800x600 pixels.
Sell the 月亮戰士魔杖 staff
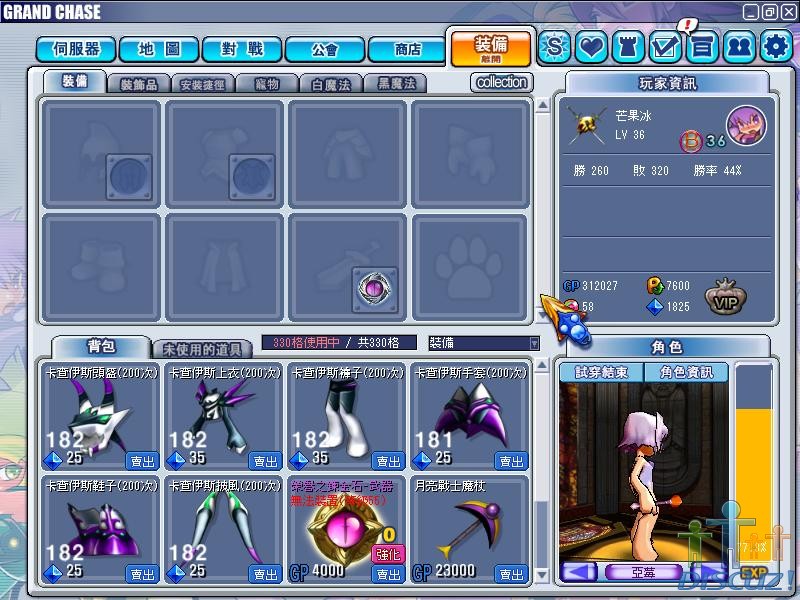(x=511, y=574)
